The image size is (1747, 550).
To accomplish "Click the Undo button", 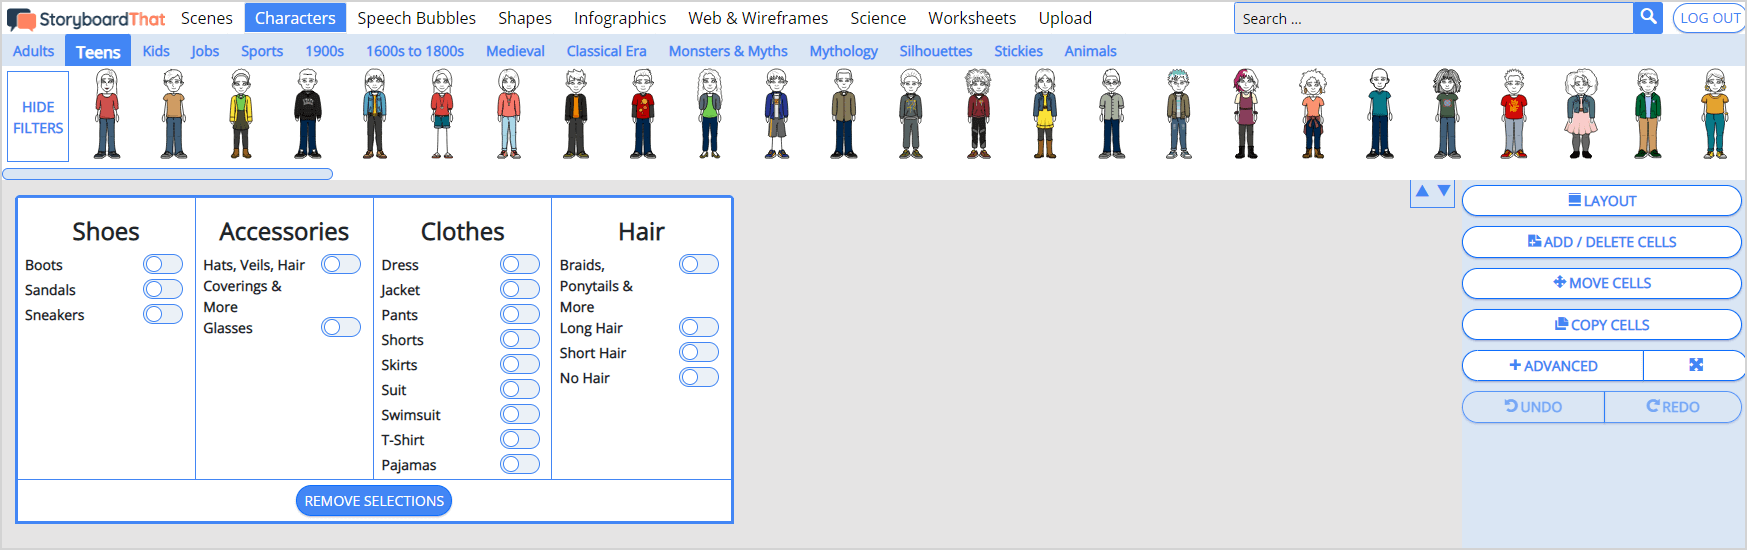I will (1533, 407).
